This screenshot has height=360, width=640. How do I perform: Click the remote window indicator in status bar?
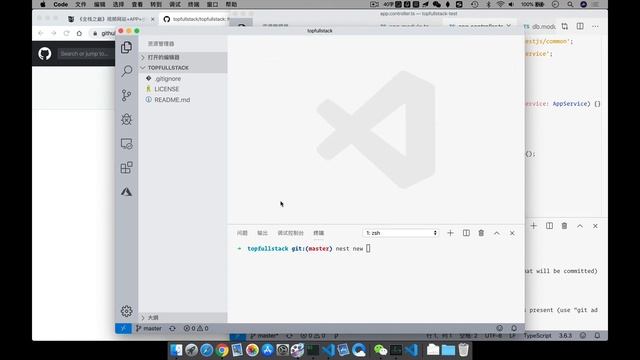(123, 328)
